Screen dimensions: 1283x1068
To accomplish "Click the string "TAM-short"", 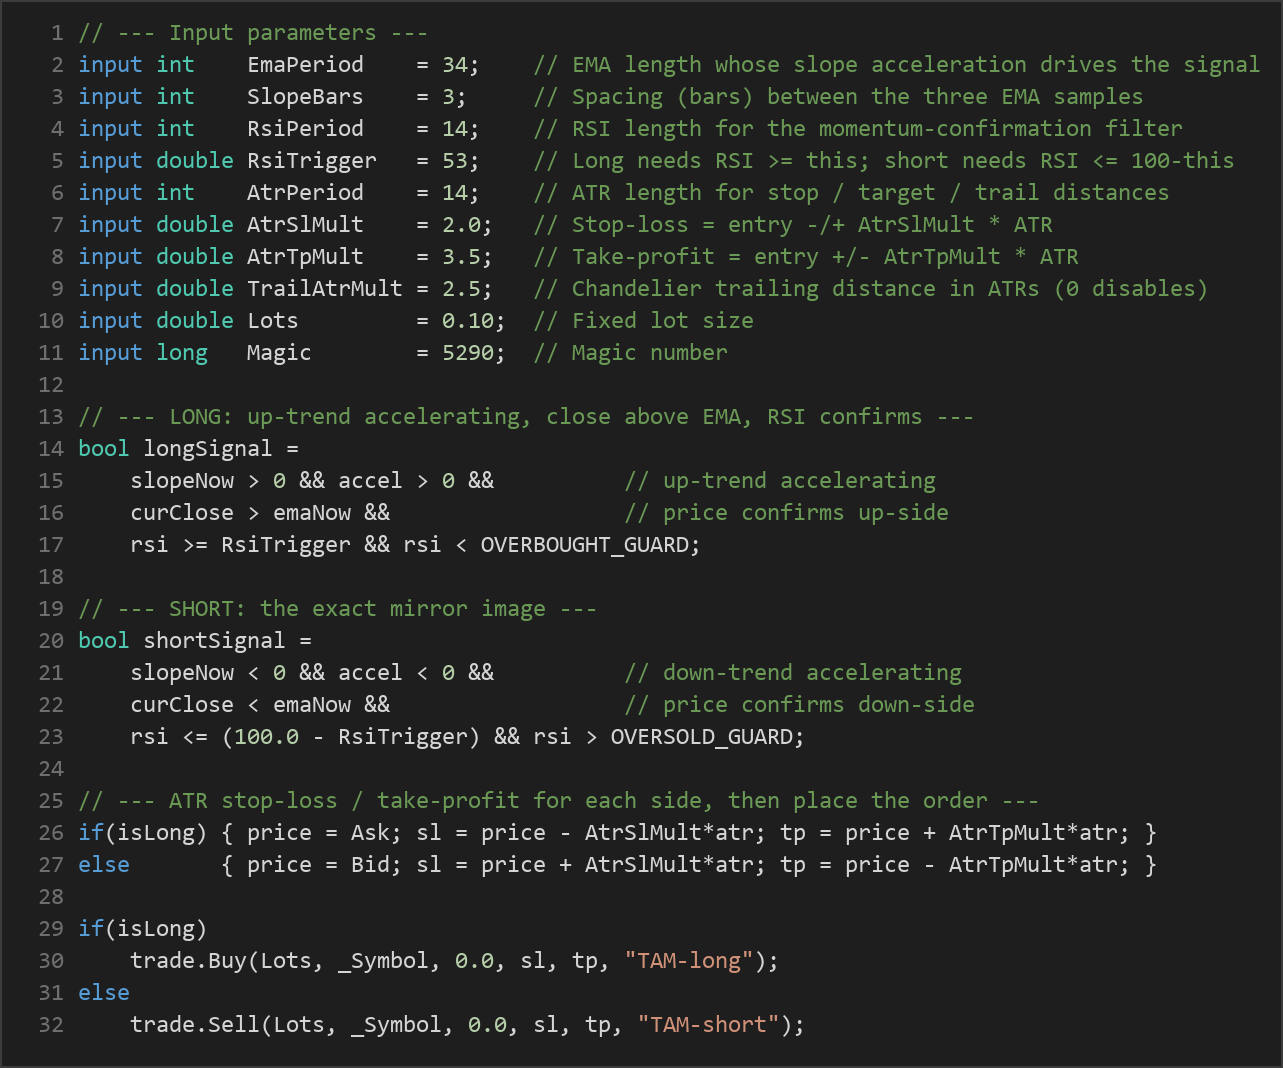I will click(709, 1025).
